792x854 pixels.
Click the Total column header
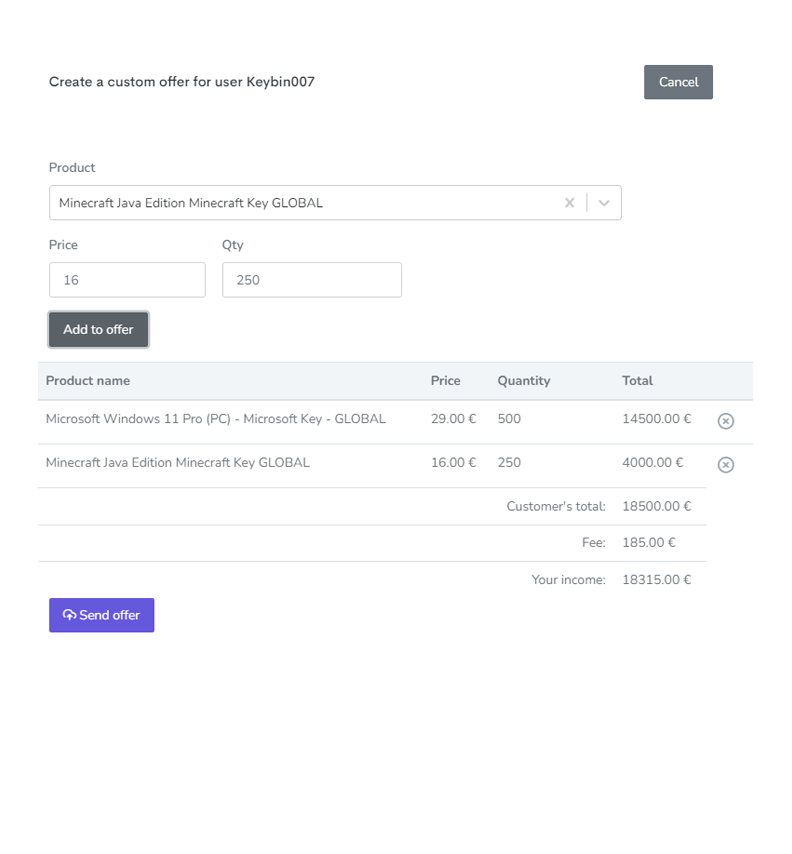point(637,381)
